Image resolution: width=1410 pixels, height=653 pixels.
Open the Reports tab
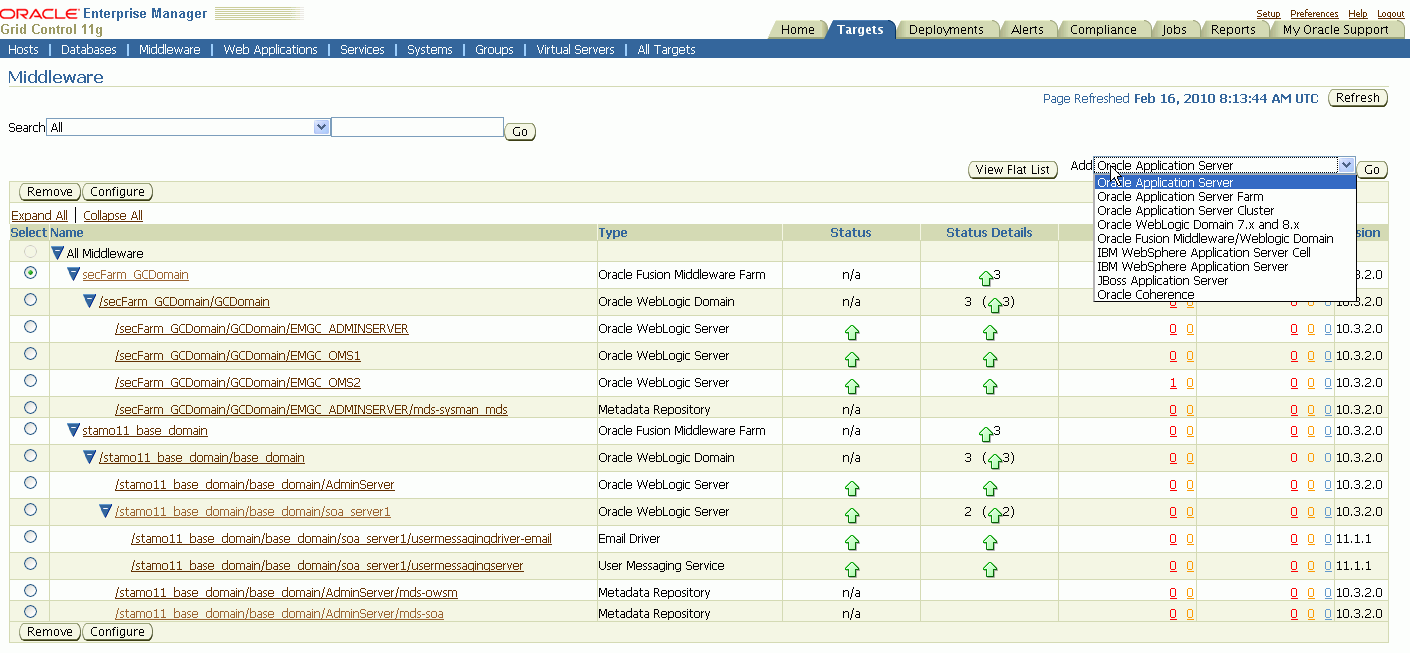pyautogui.click(x=1233, y=30)
